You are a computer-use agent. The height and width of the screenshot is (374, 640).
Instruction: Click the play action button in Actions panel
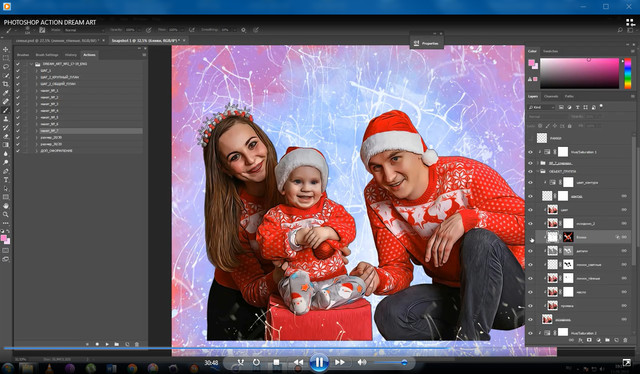[107, 344]
